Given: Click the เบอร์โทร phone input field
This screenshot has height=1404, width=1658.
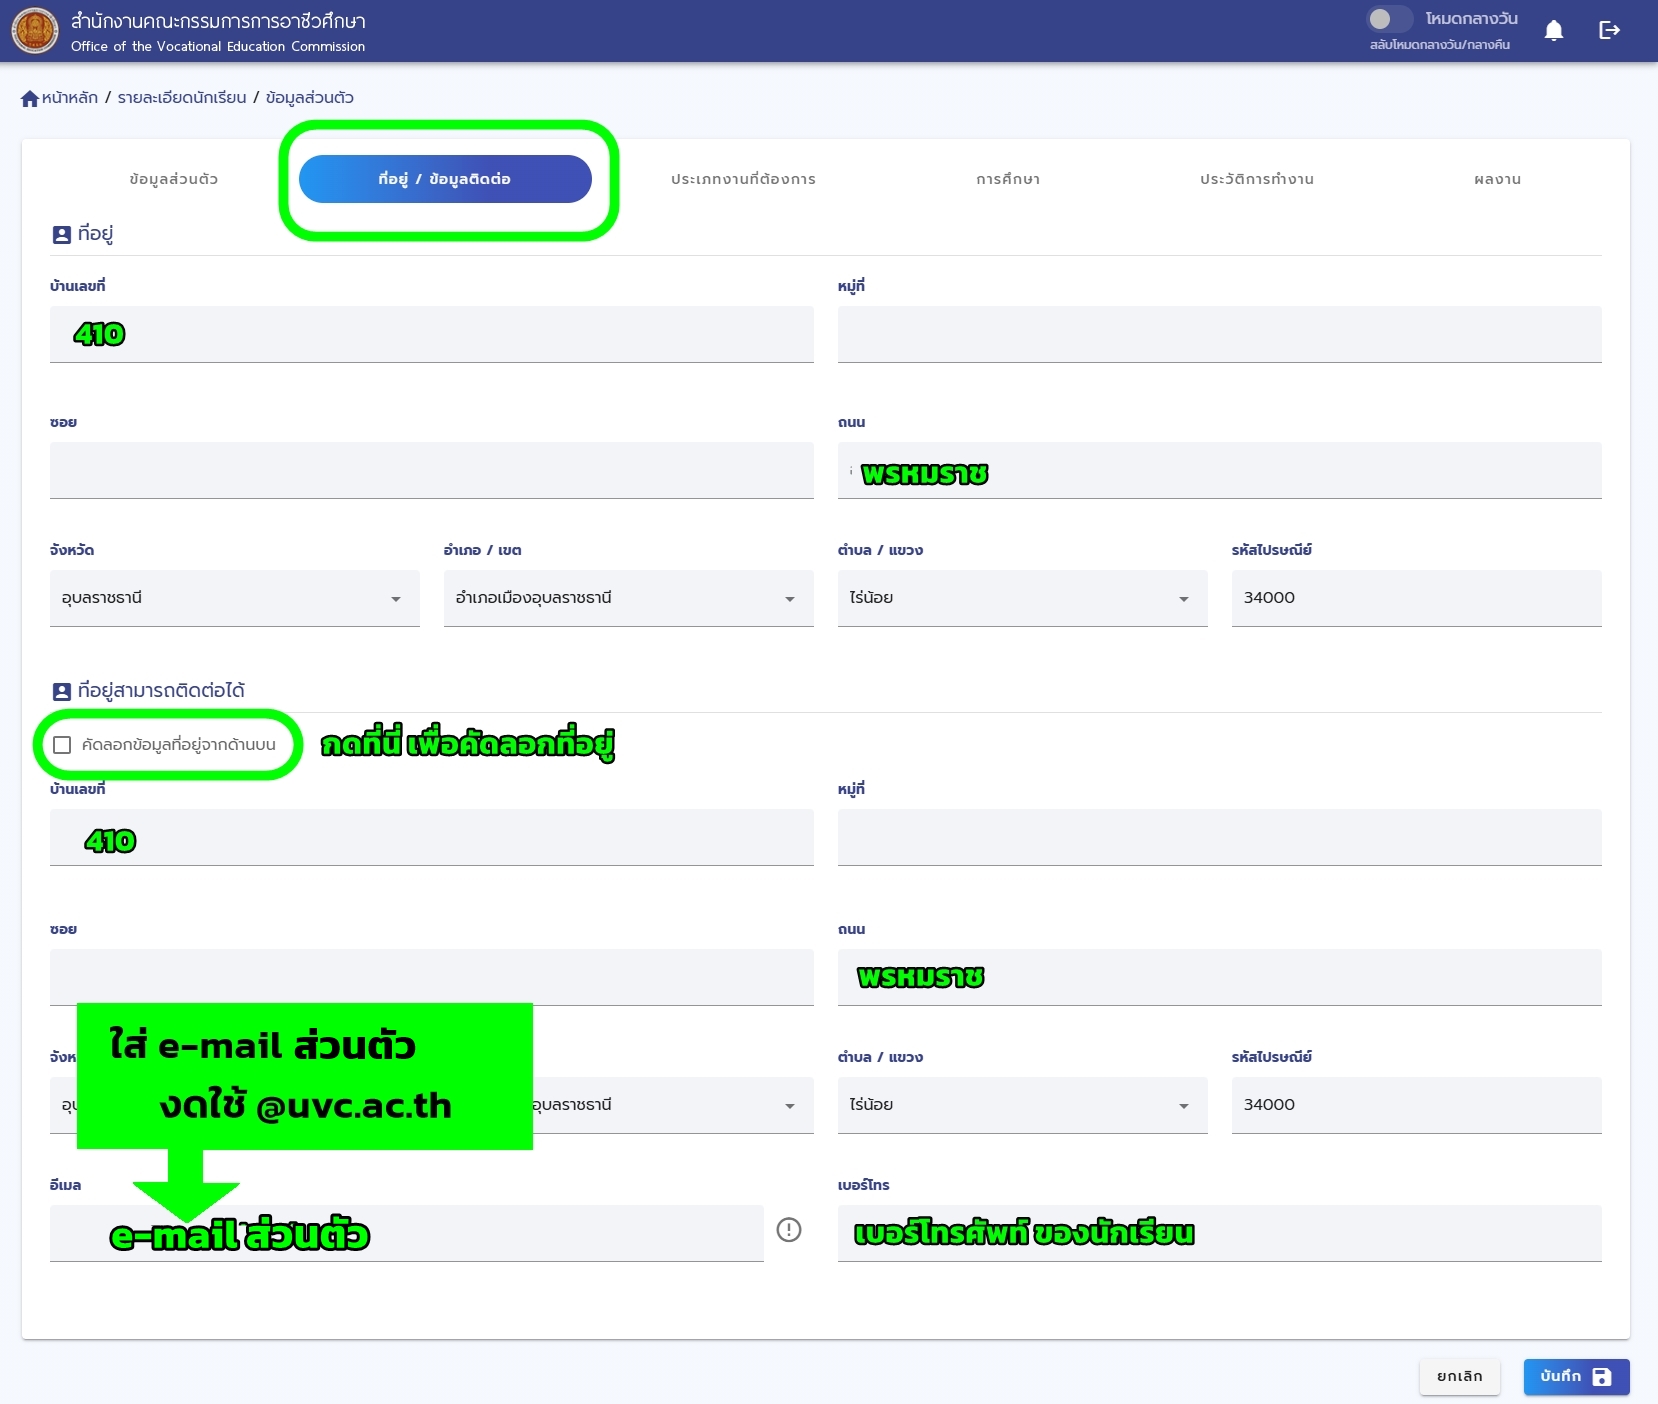Looking at the screenshot, I should (1220, 1233).
